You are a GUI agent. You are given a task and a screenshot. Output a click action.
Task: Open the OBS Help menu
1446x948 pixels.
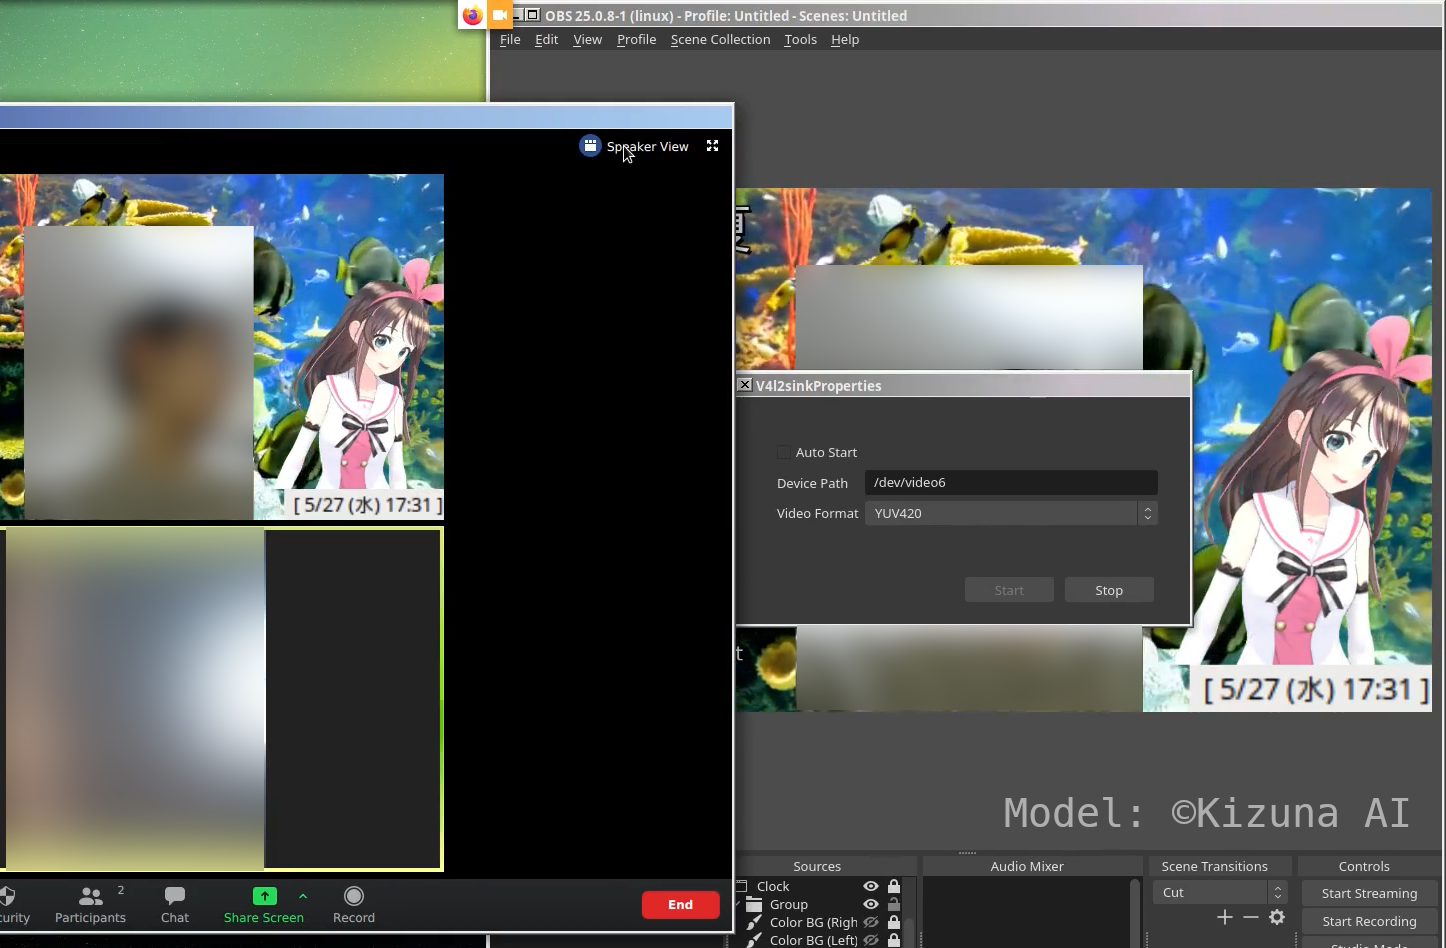pyautogui.click(x=845, y=39)
